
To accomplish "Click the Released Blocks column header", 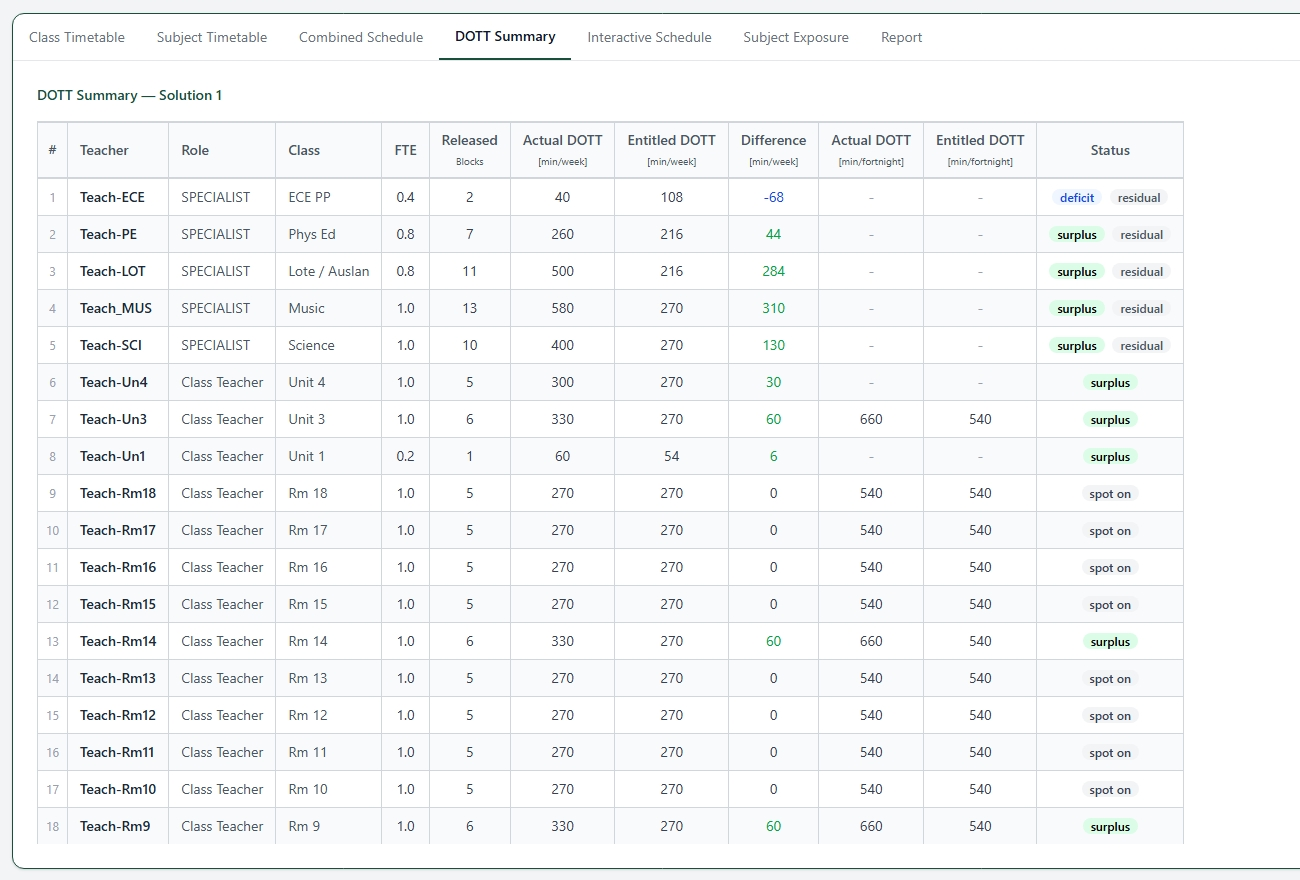I will pyautogui.click(x=470, y=150).
